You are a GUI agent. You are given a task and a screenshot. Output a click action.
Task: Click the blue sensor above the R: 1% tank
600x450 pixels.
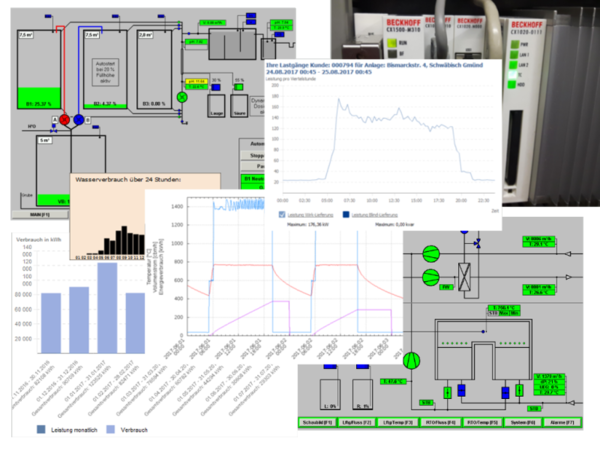tap(362, 367)
